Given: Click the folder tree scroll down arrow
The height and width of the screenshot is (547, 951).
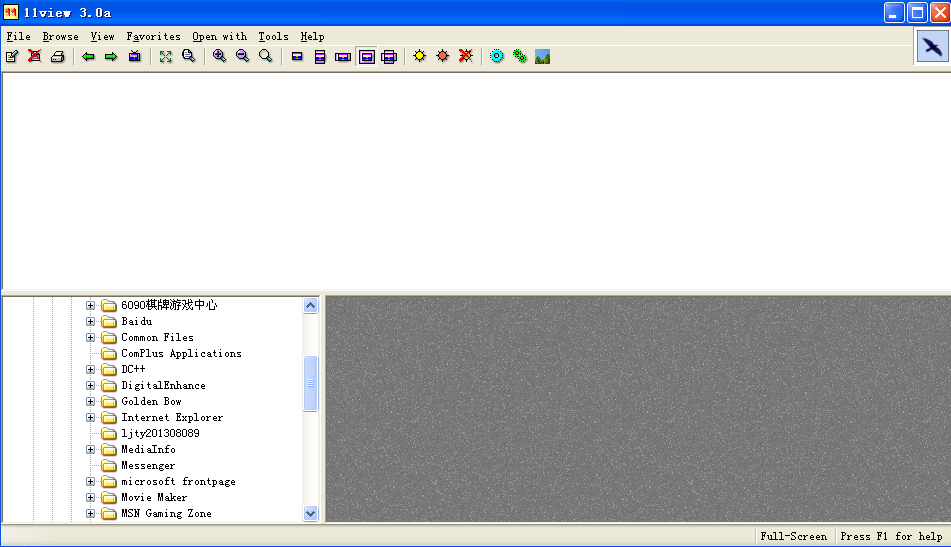Looking at the screenshot, I should (x=310, y=513).
